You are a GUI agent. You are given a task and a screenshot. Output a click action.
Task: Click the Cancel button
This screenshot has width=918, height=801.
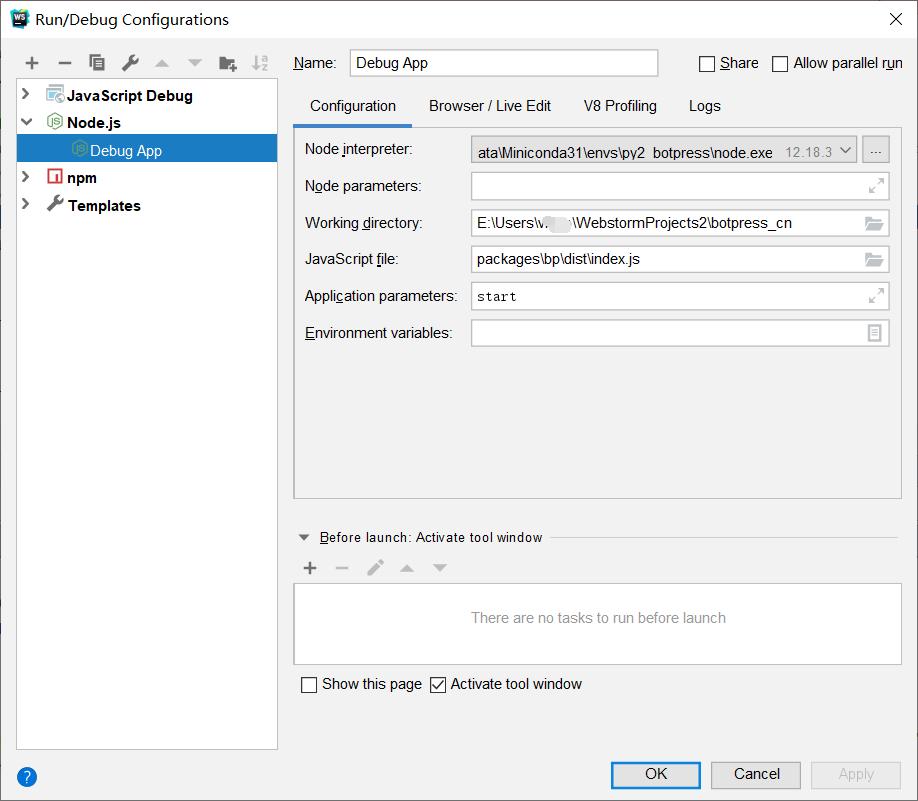click(x=756, y=775)
